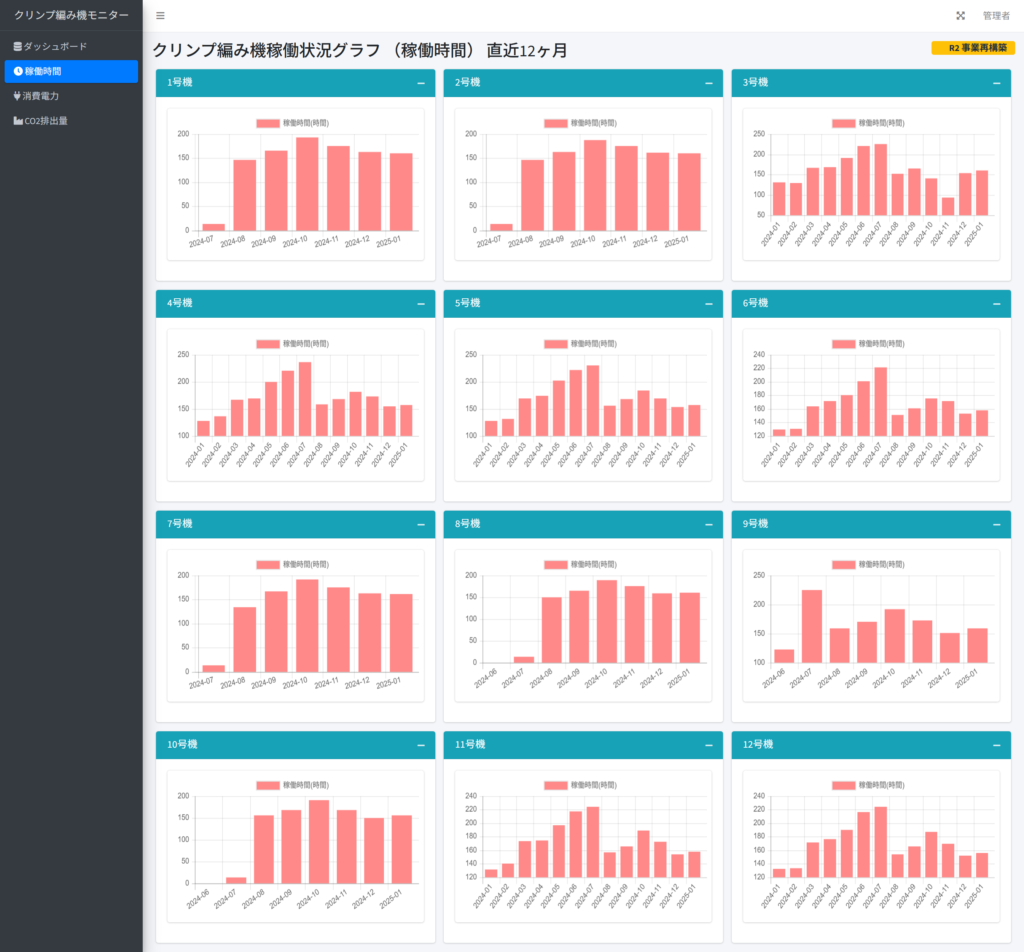The width and height of the screenshot is (1024, 952).
Task: Click the clock icon beside 稼働時間
Action: click(x=18, y=72)
